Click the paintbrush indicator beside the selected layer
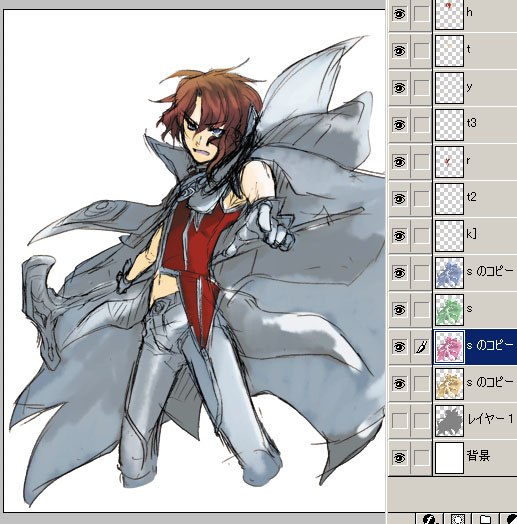The image size is (517, 524). pyautogui.click(x=421, y=347)
